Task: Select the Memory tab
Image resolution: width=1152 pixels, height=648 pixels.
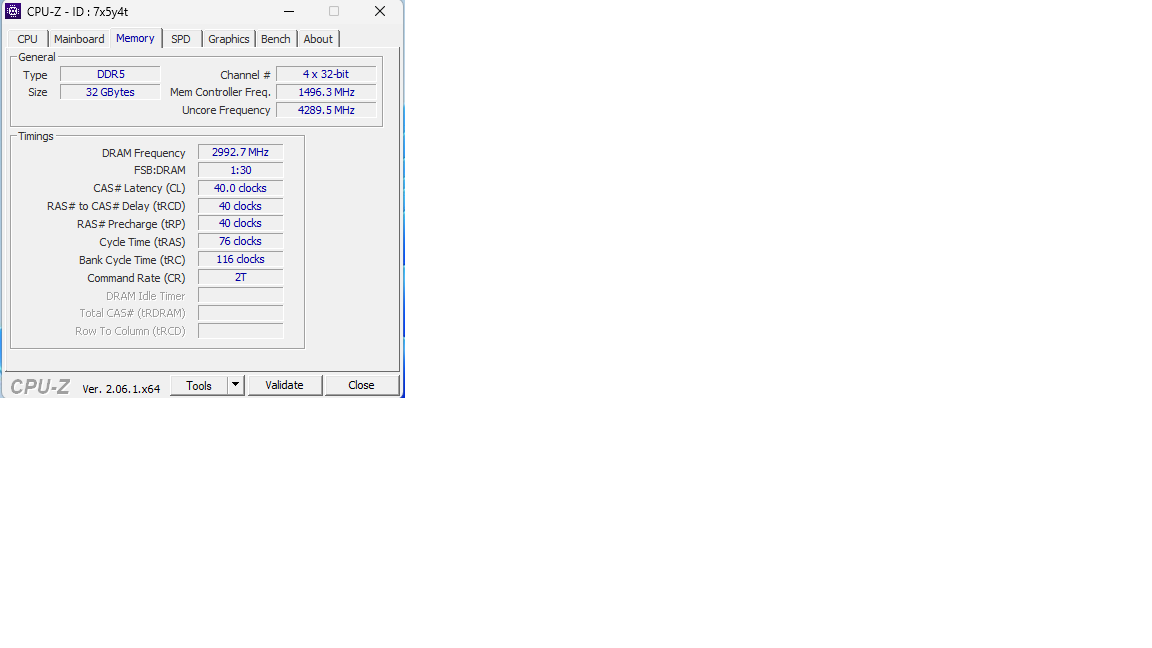Action: click(x=135, y=38)
